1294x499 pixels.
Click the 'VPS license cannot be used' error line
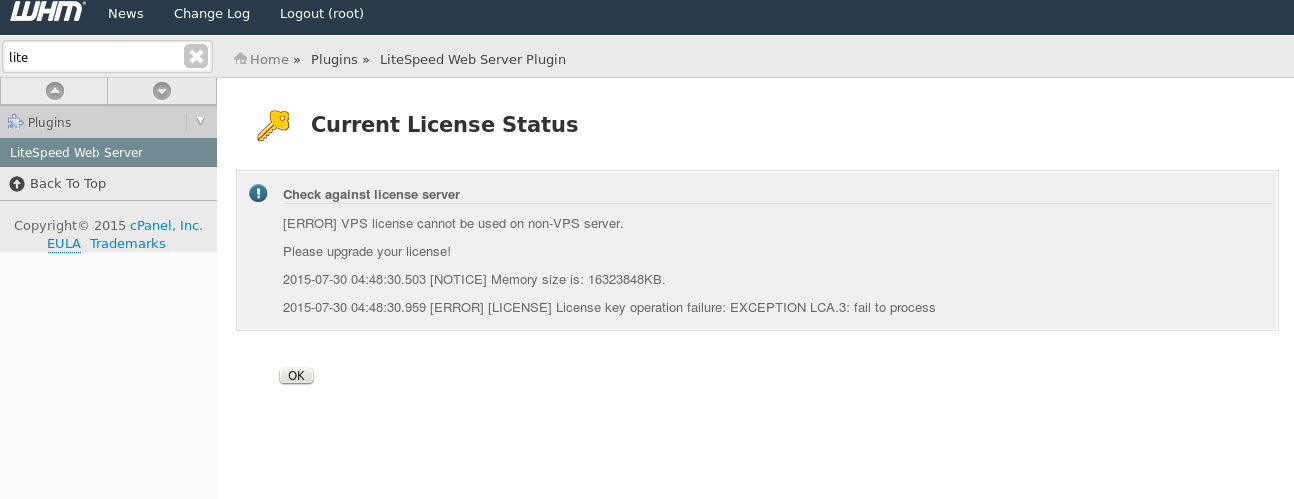[x=453, y=224]
